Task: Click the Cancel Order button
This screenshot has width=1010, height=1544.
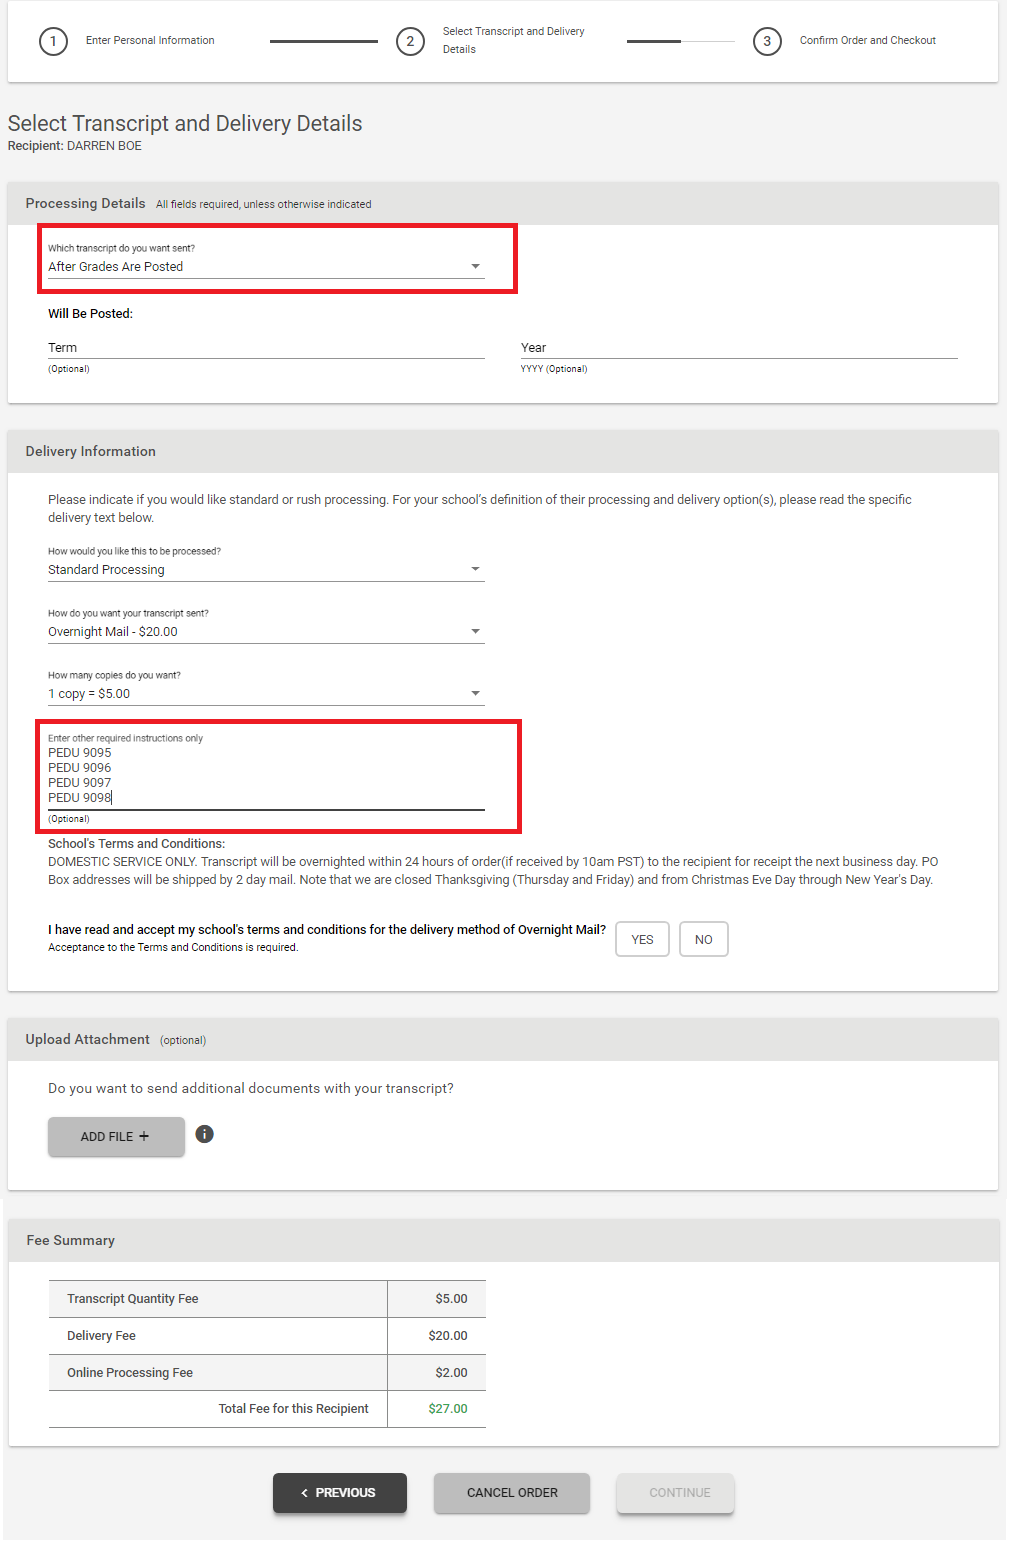Action: click(x=512, y=1493)
